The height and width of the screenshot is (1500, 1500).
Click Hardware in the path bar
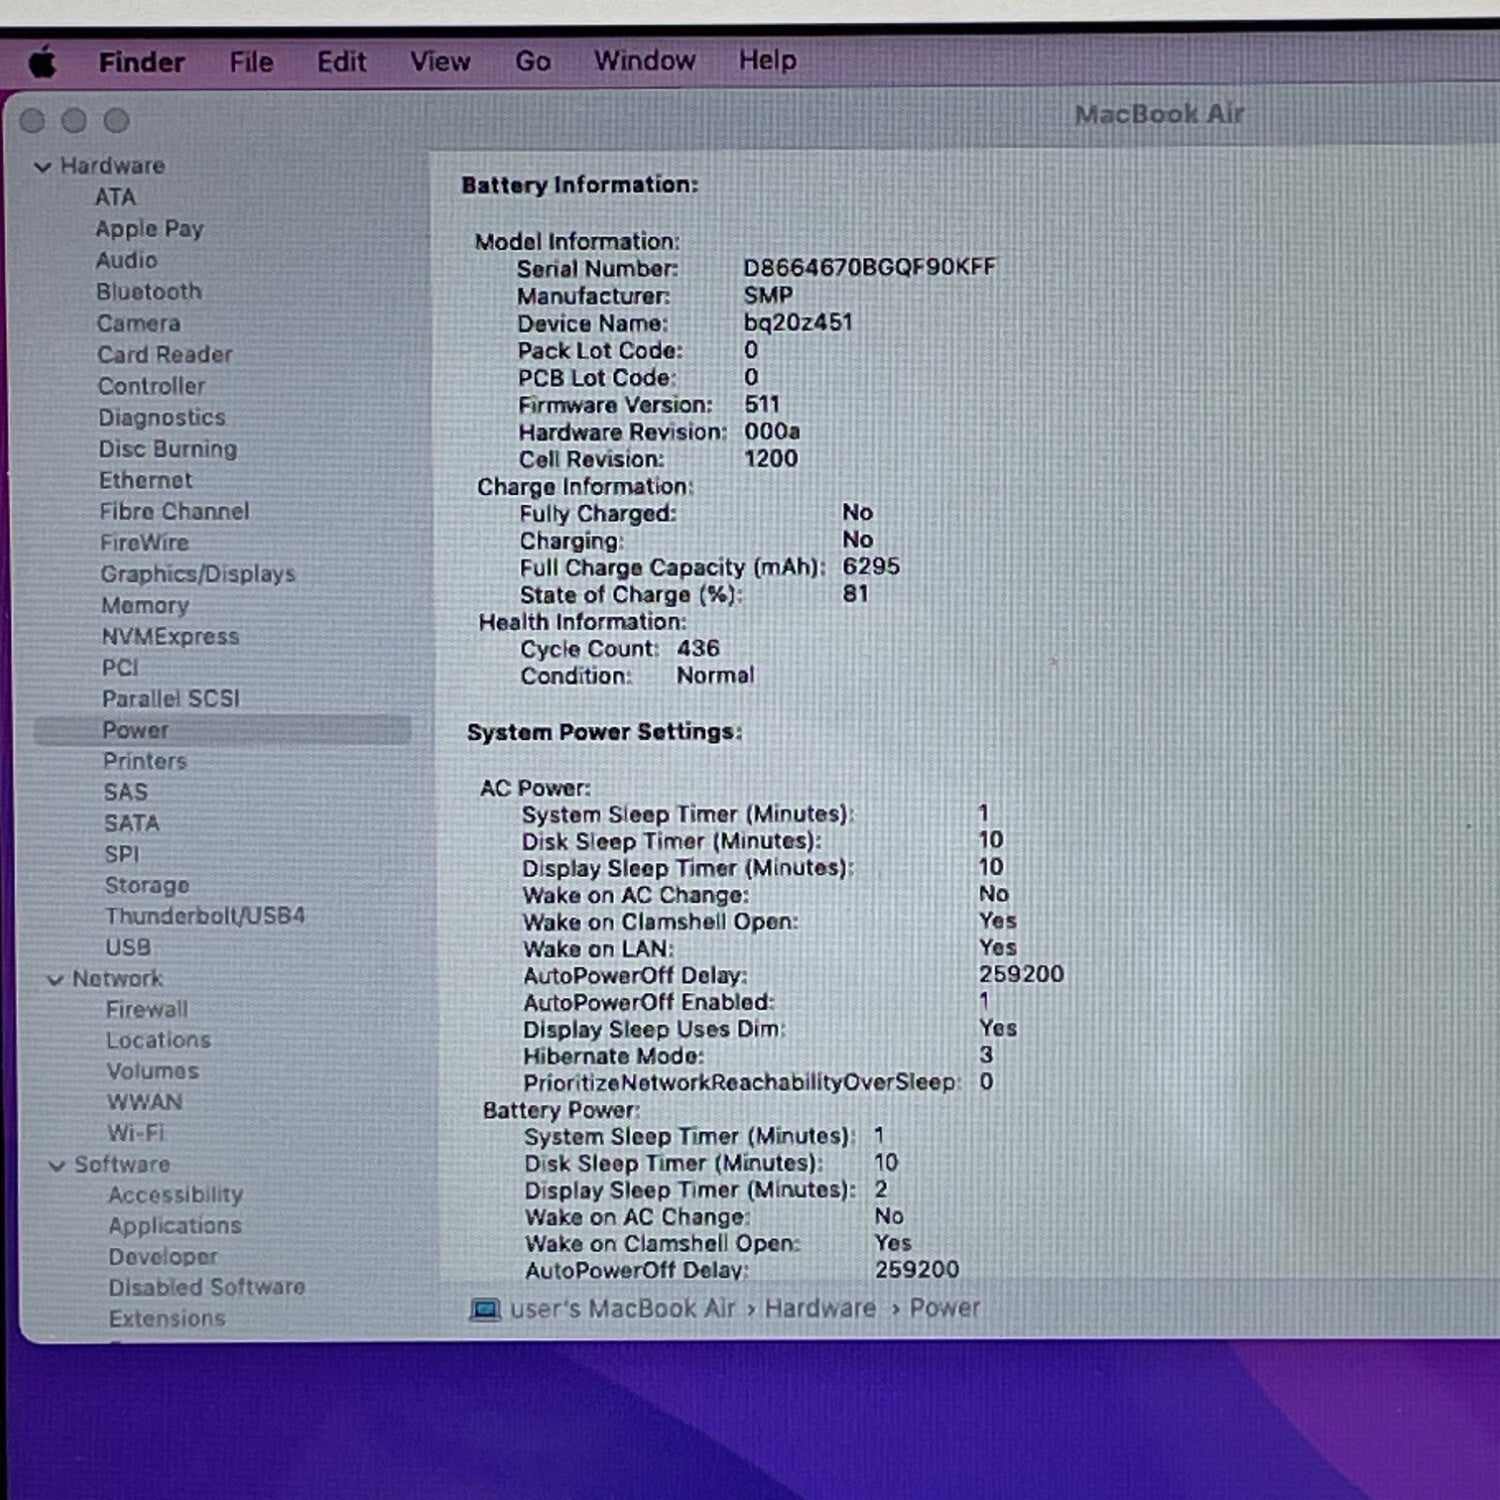click(x=820, y=1308)
